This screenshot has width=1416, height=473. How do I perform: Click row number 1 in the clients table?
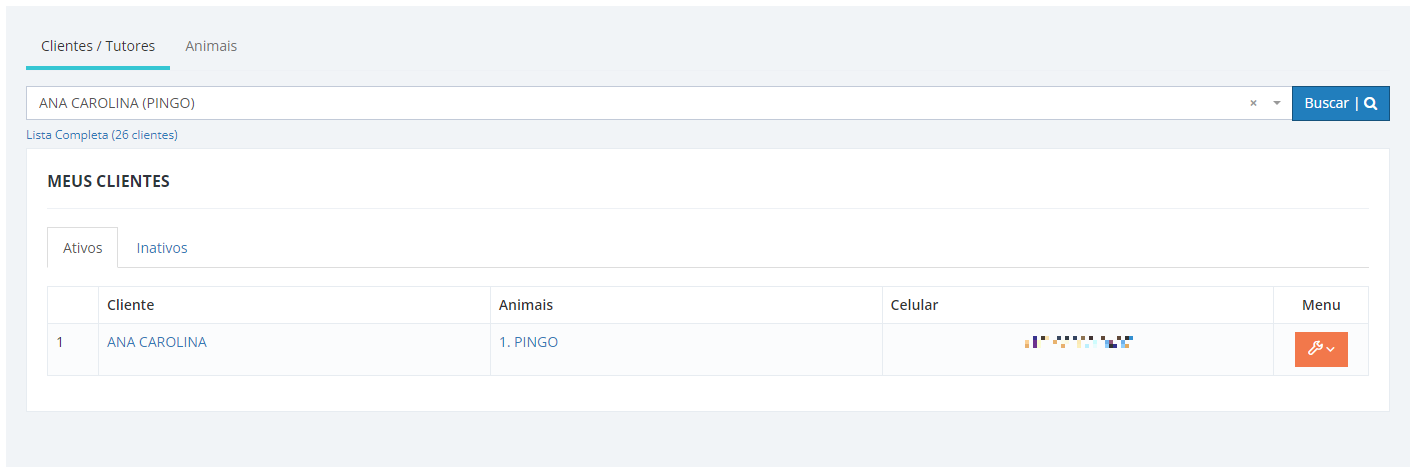click(60, 342)
